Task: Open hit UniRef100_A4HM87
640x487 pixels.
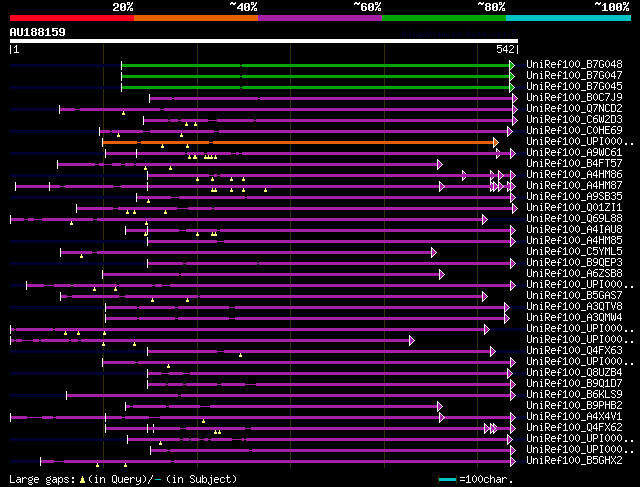Action: click(574, 186)
